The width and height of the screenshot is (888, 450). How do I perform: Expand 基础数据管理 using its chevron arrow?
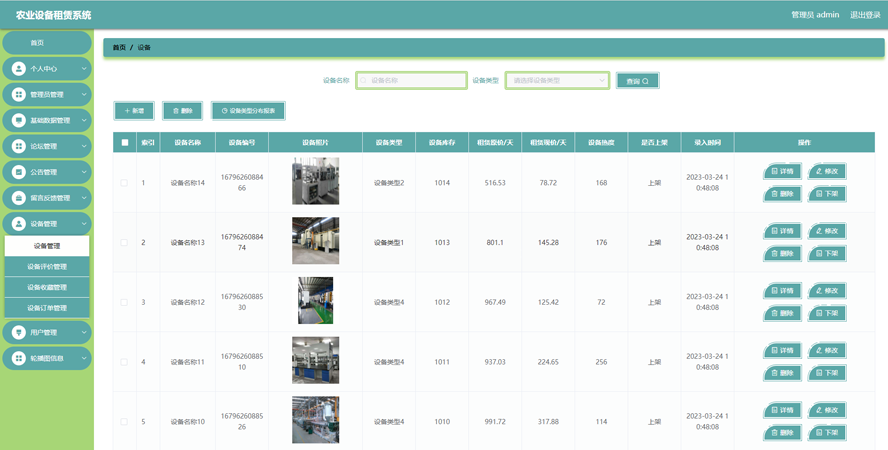pyautogui.click(x=84, y=120)
